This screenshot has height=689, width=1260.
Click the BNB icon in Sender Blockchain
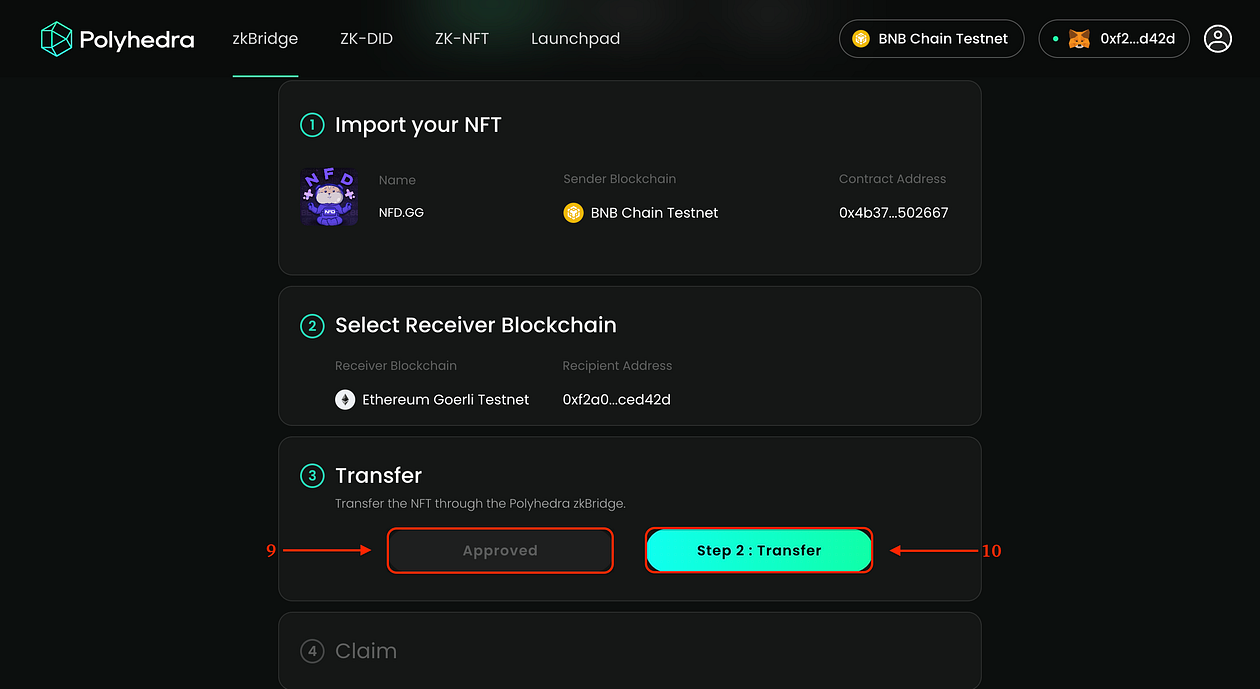(573, 212)
